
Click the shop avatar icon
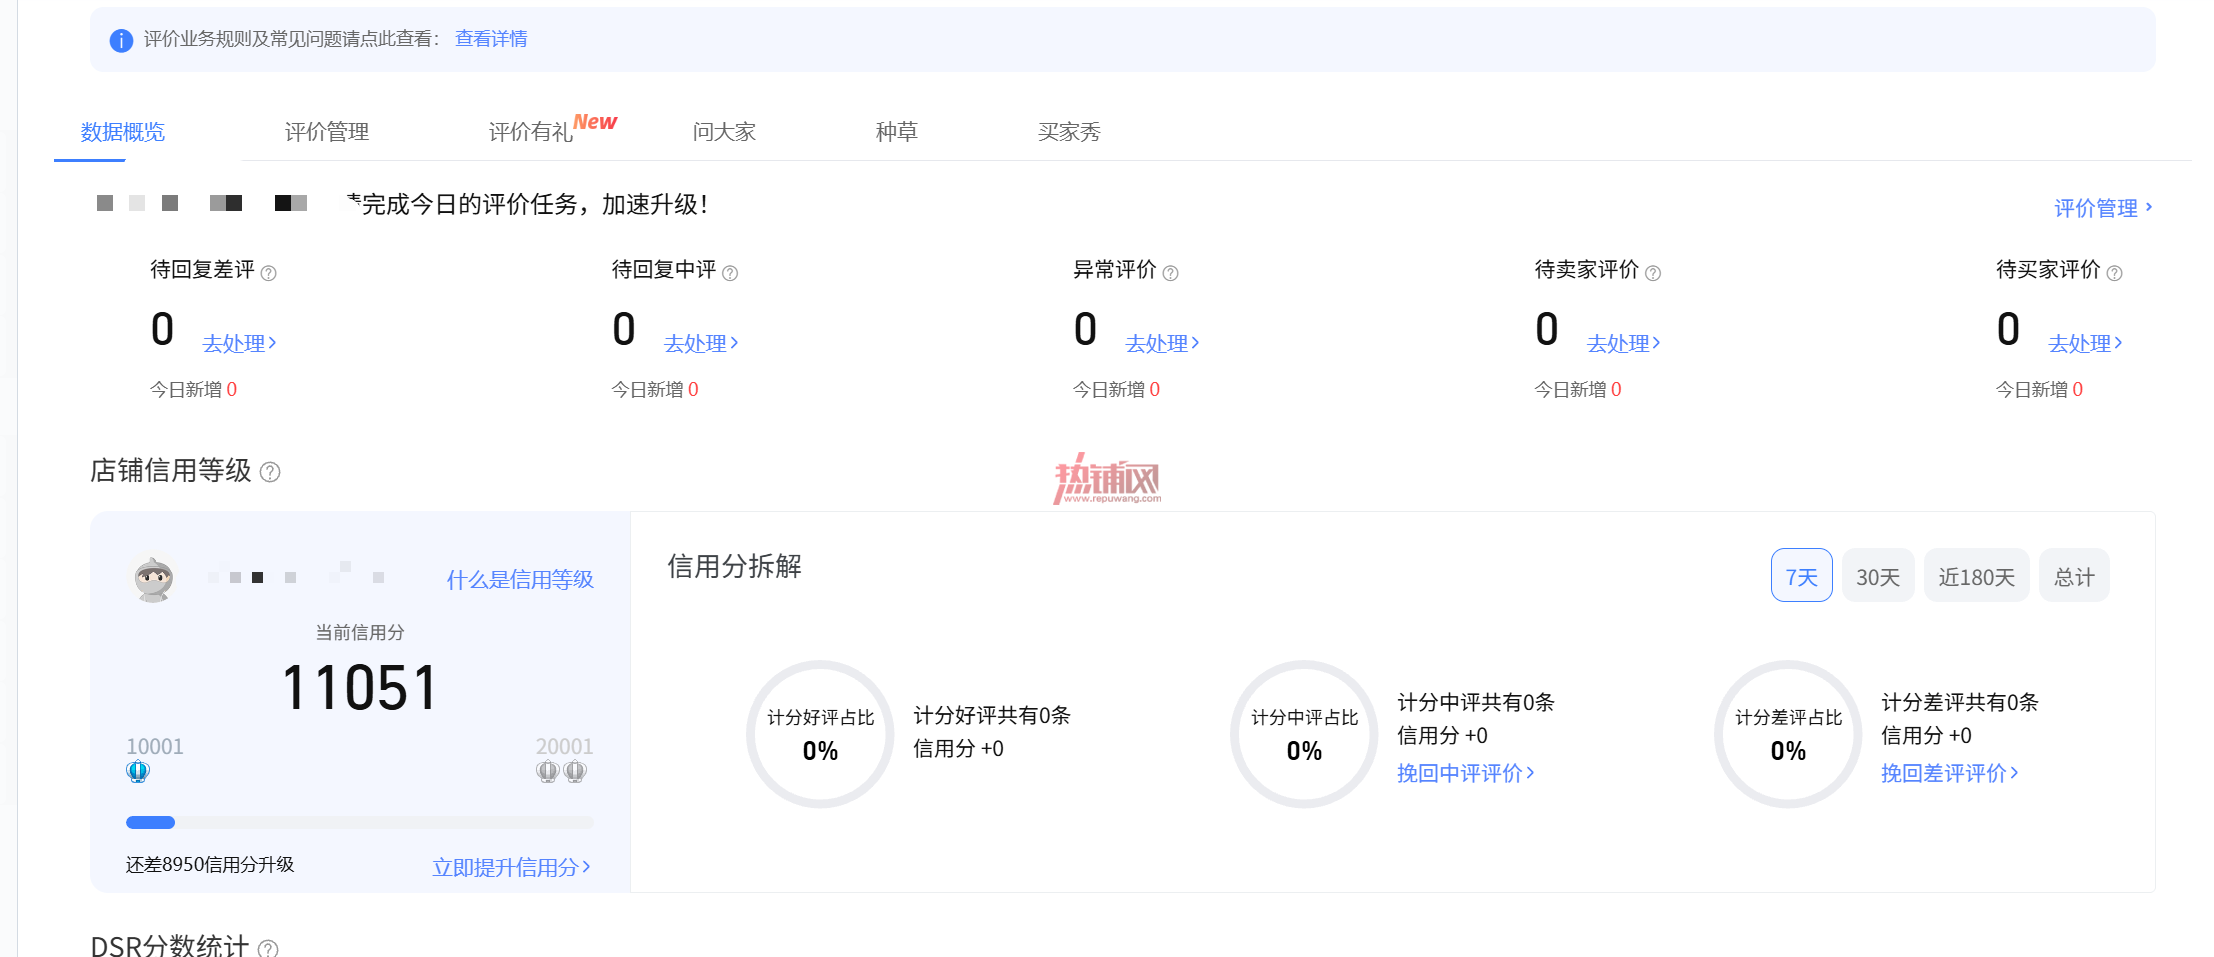(x=154, y=579)
